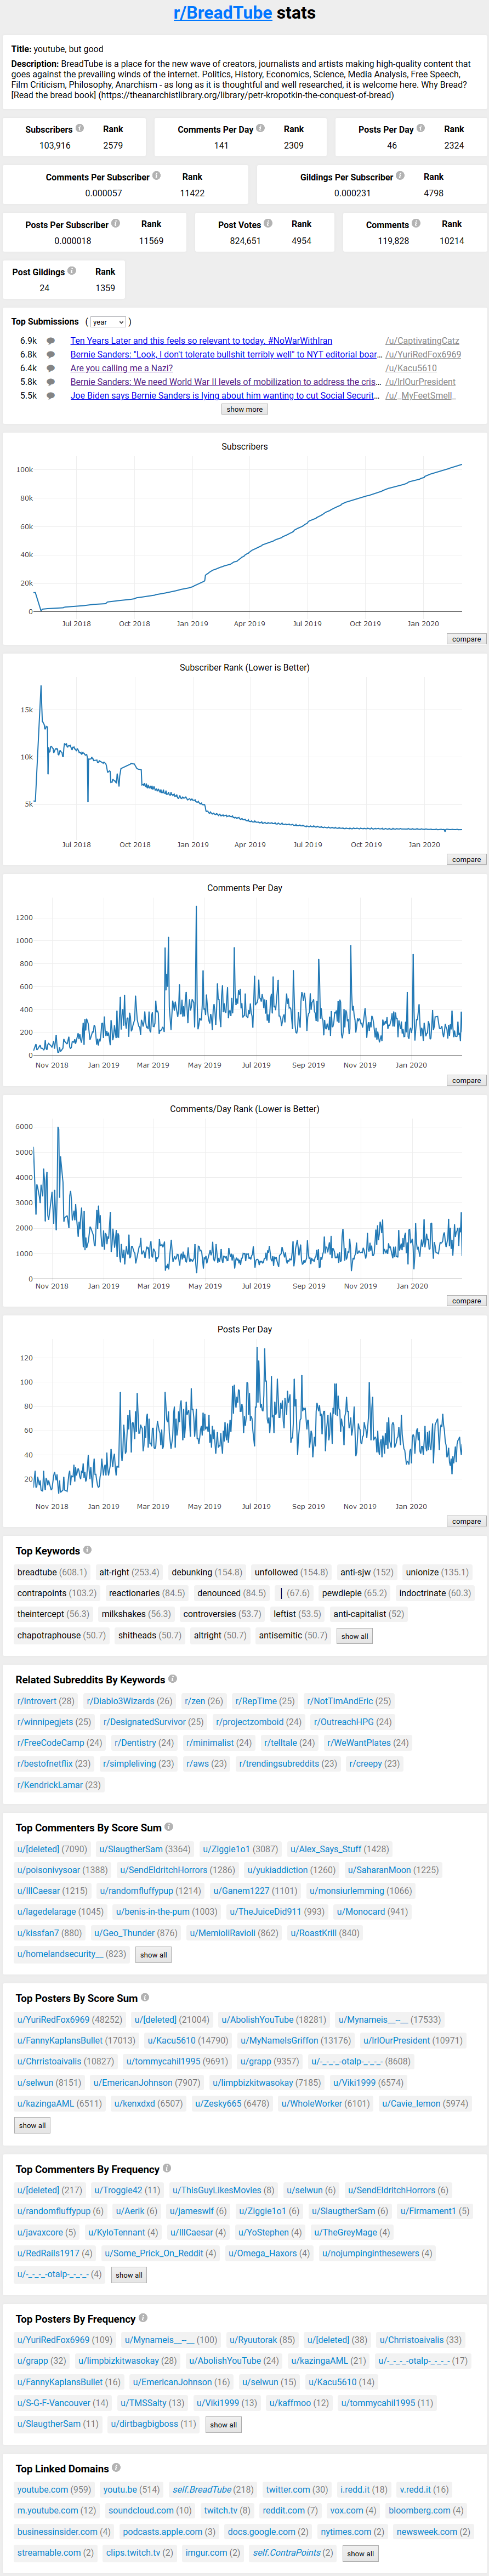Viewport: 489px width, 2576px height.
Task: Click the help icon beside Comments Per Day
Action: tap(260, 128)
